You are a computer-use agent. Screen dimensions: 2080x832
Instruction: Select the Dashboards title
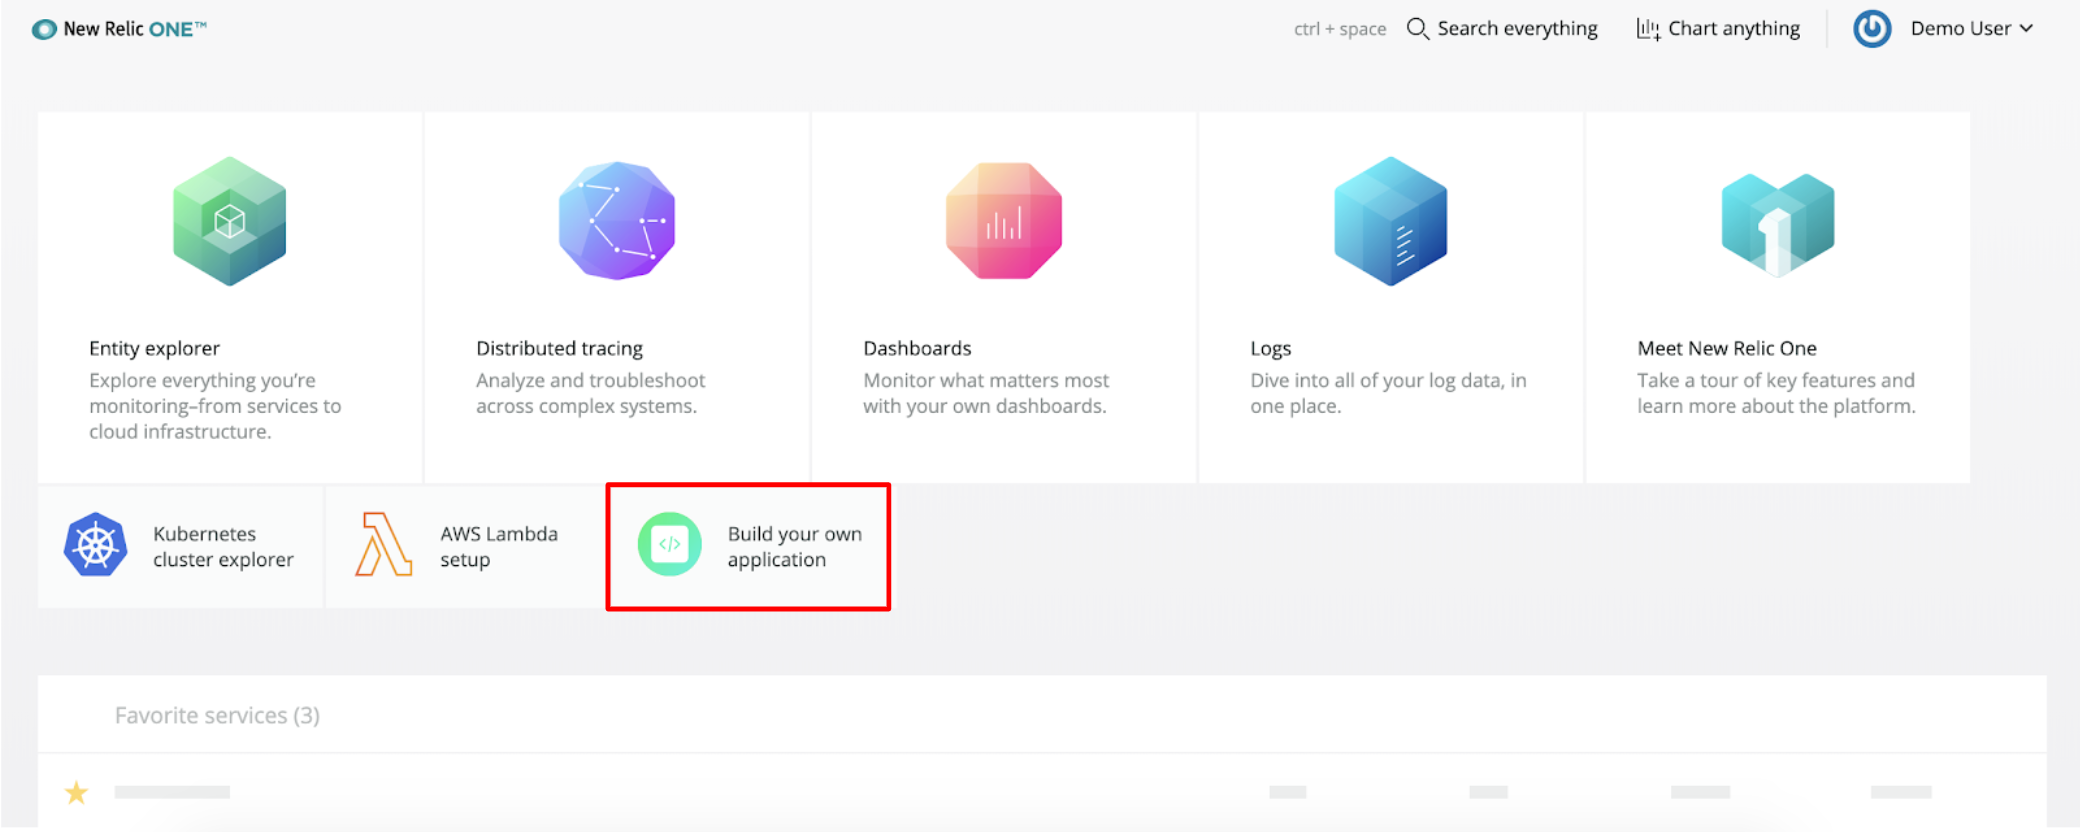click(917, 348)
